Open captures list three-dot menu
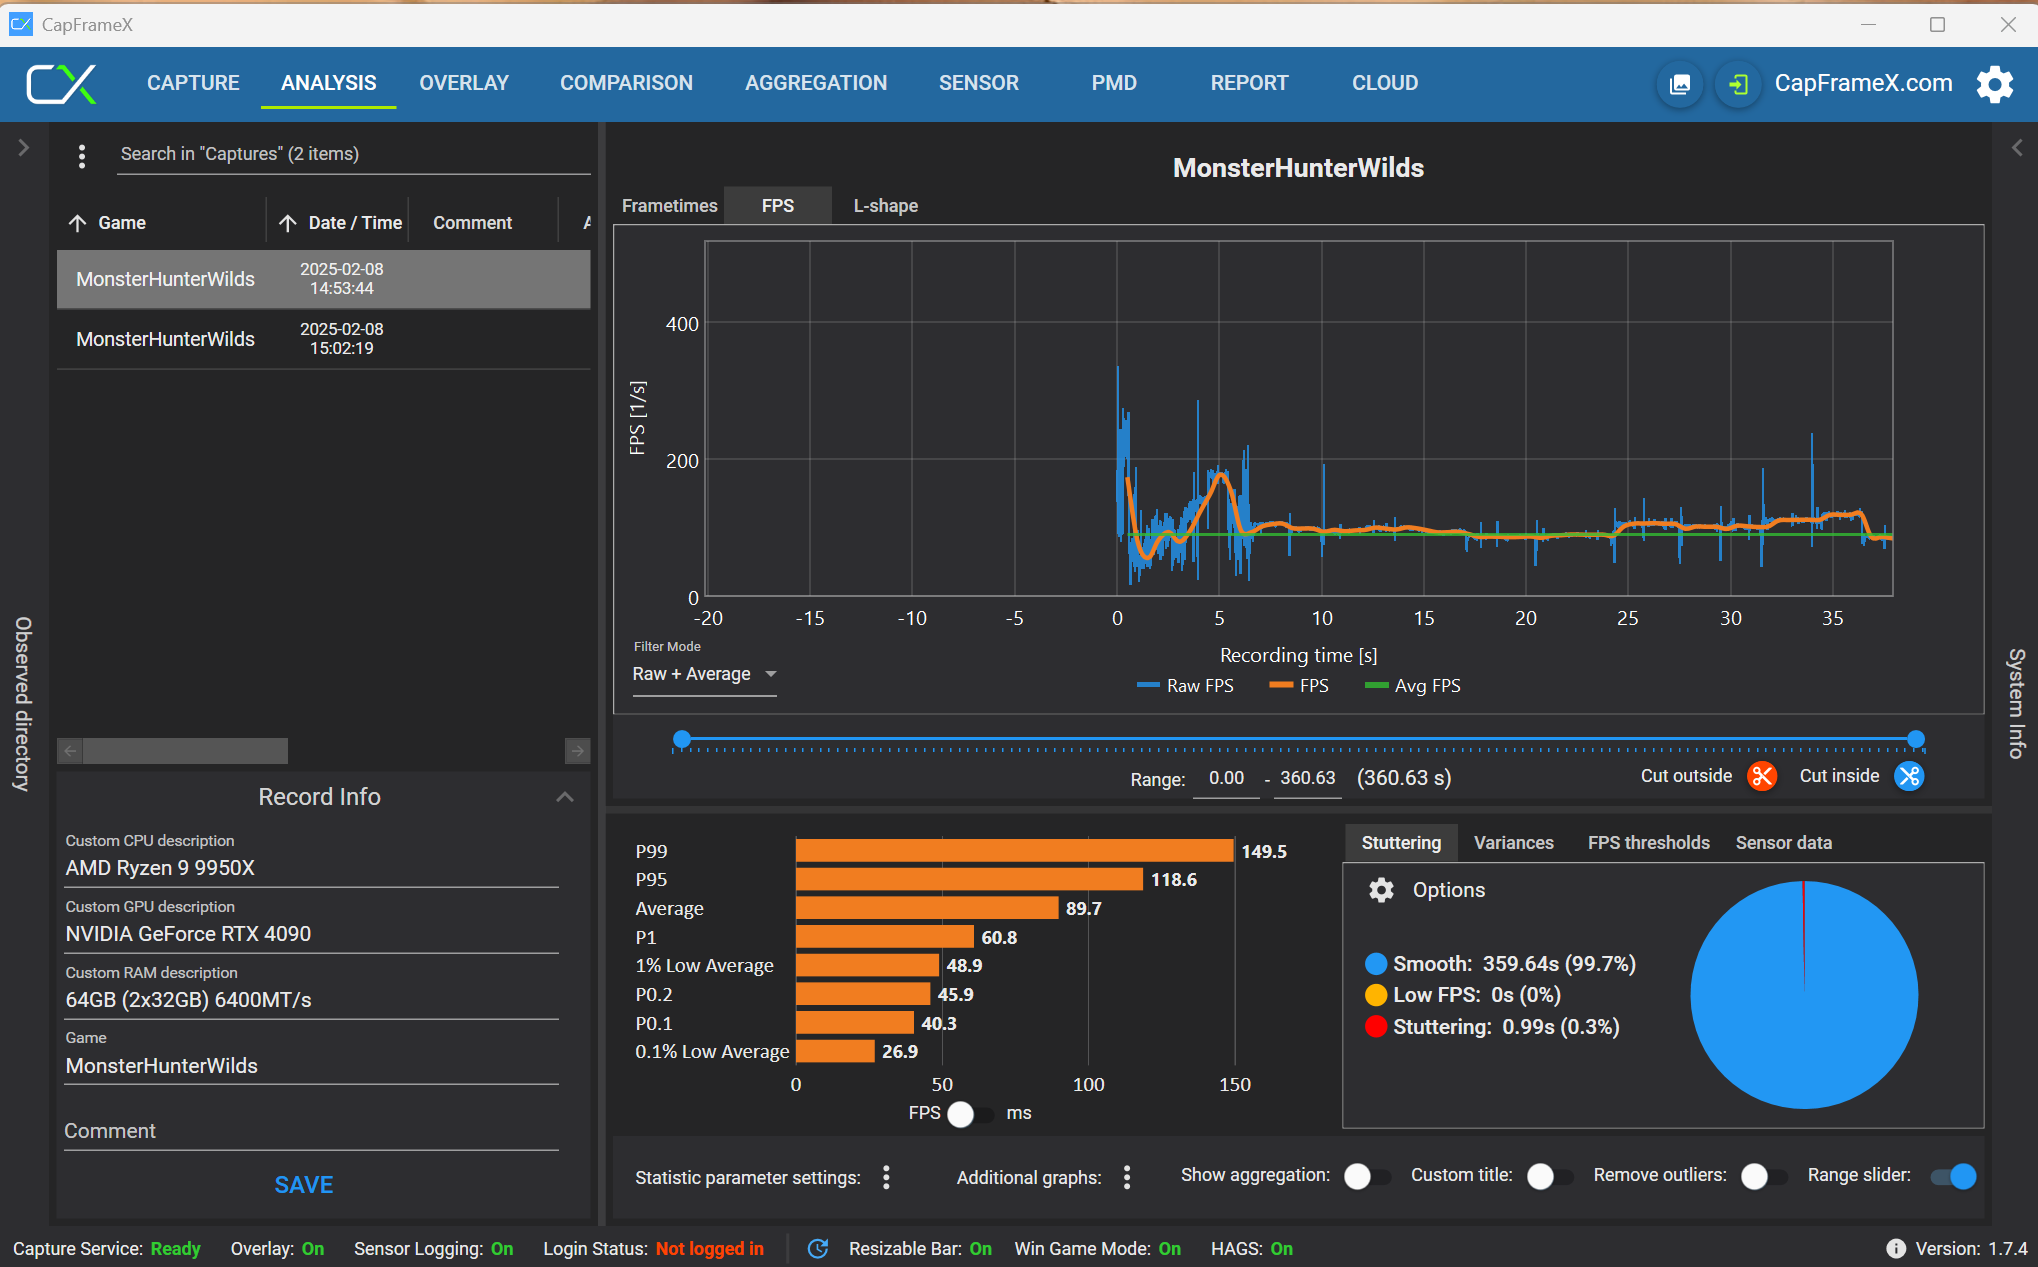Image resolution: width=2038 pixels, height=1267 pixels. point(82,155)
